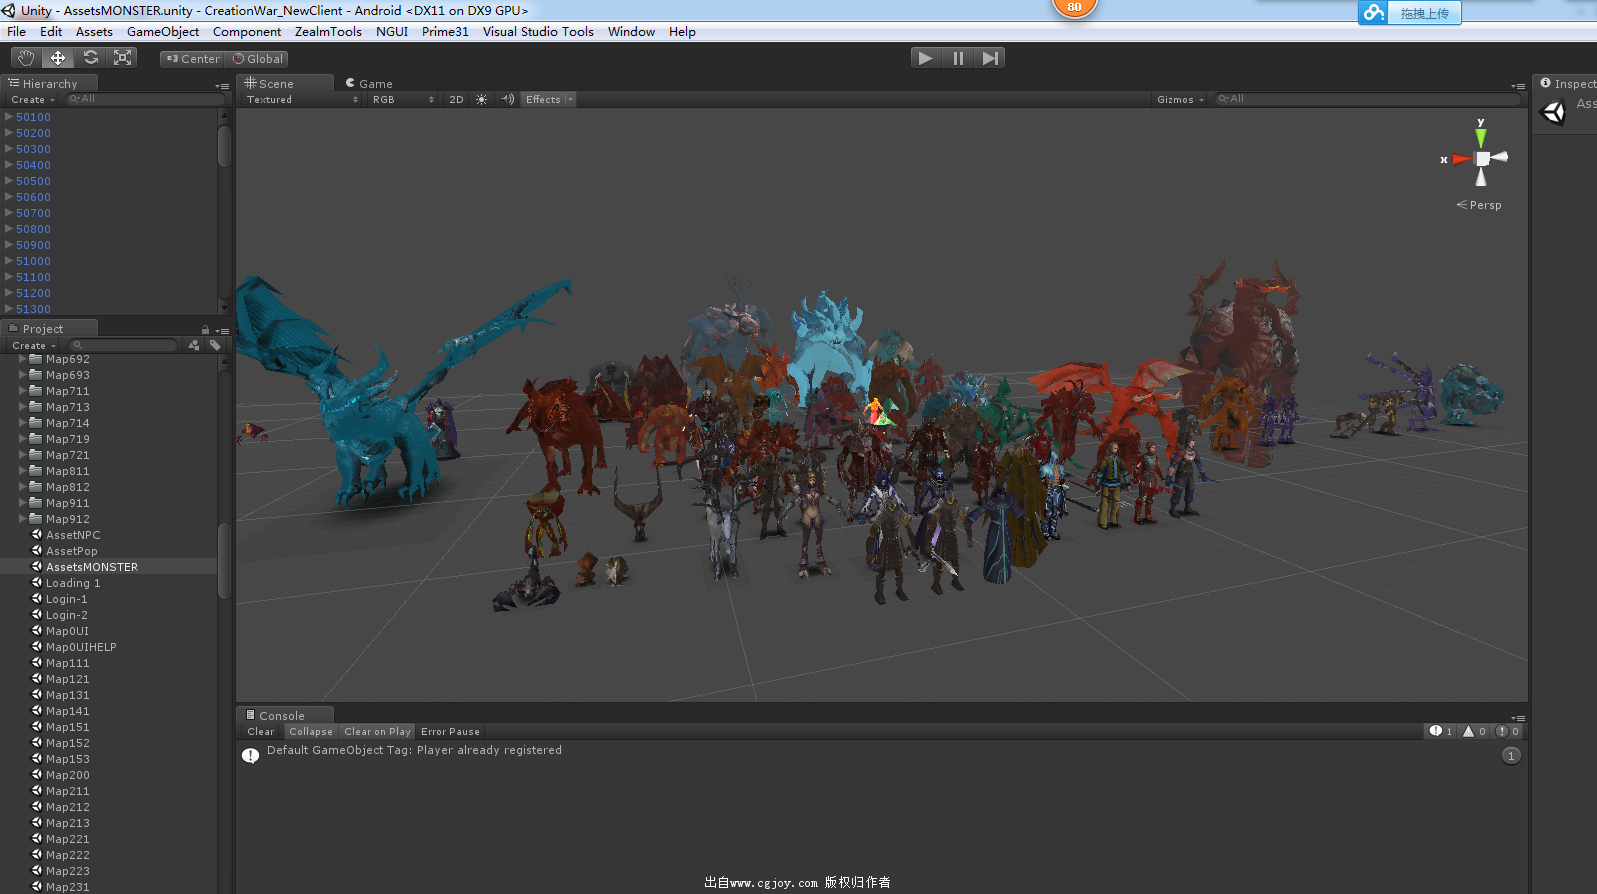Select the Login-1 scene asset
Screen dimensions: 1597x894
pos(66,599)
